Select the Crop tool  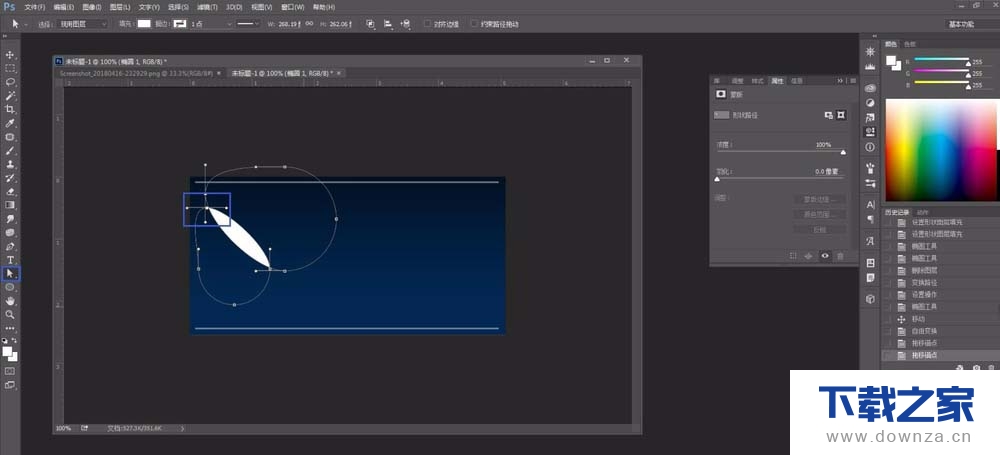coord(10,110)
